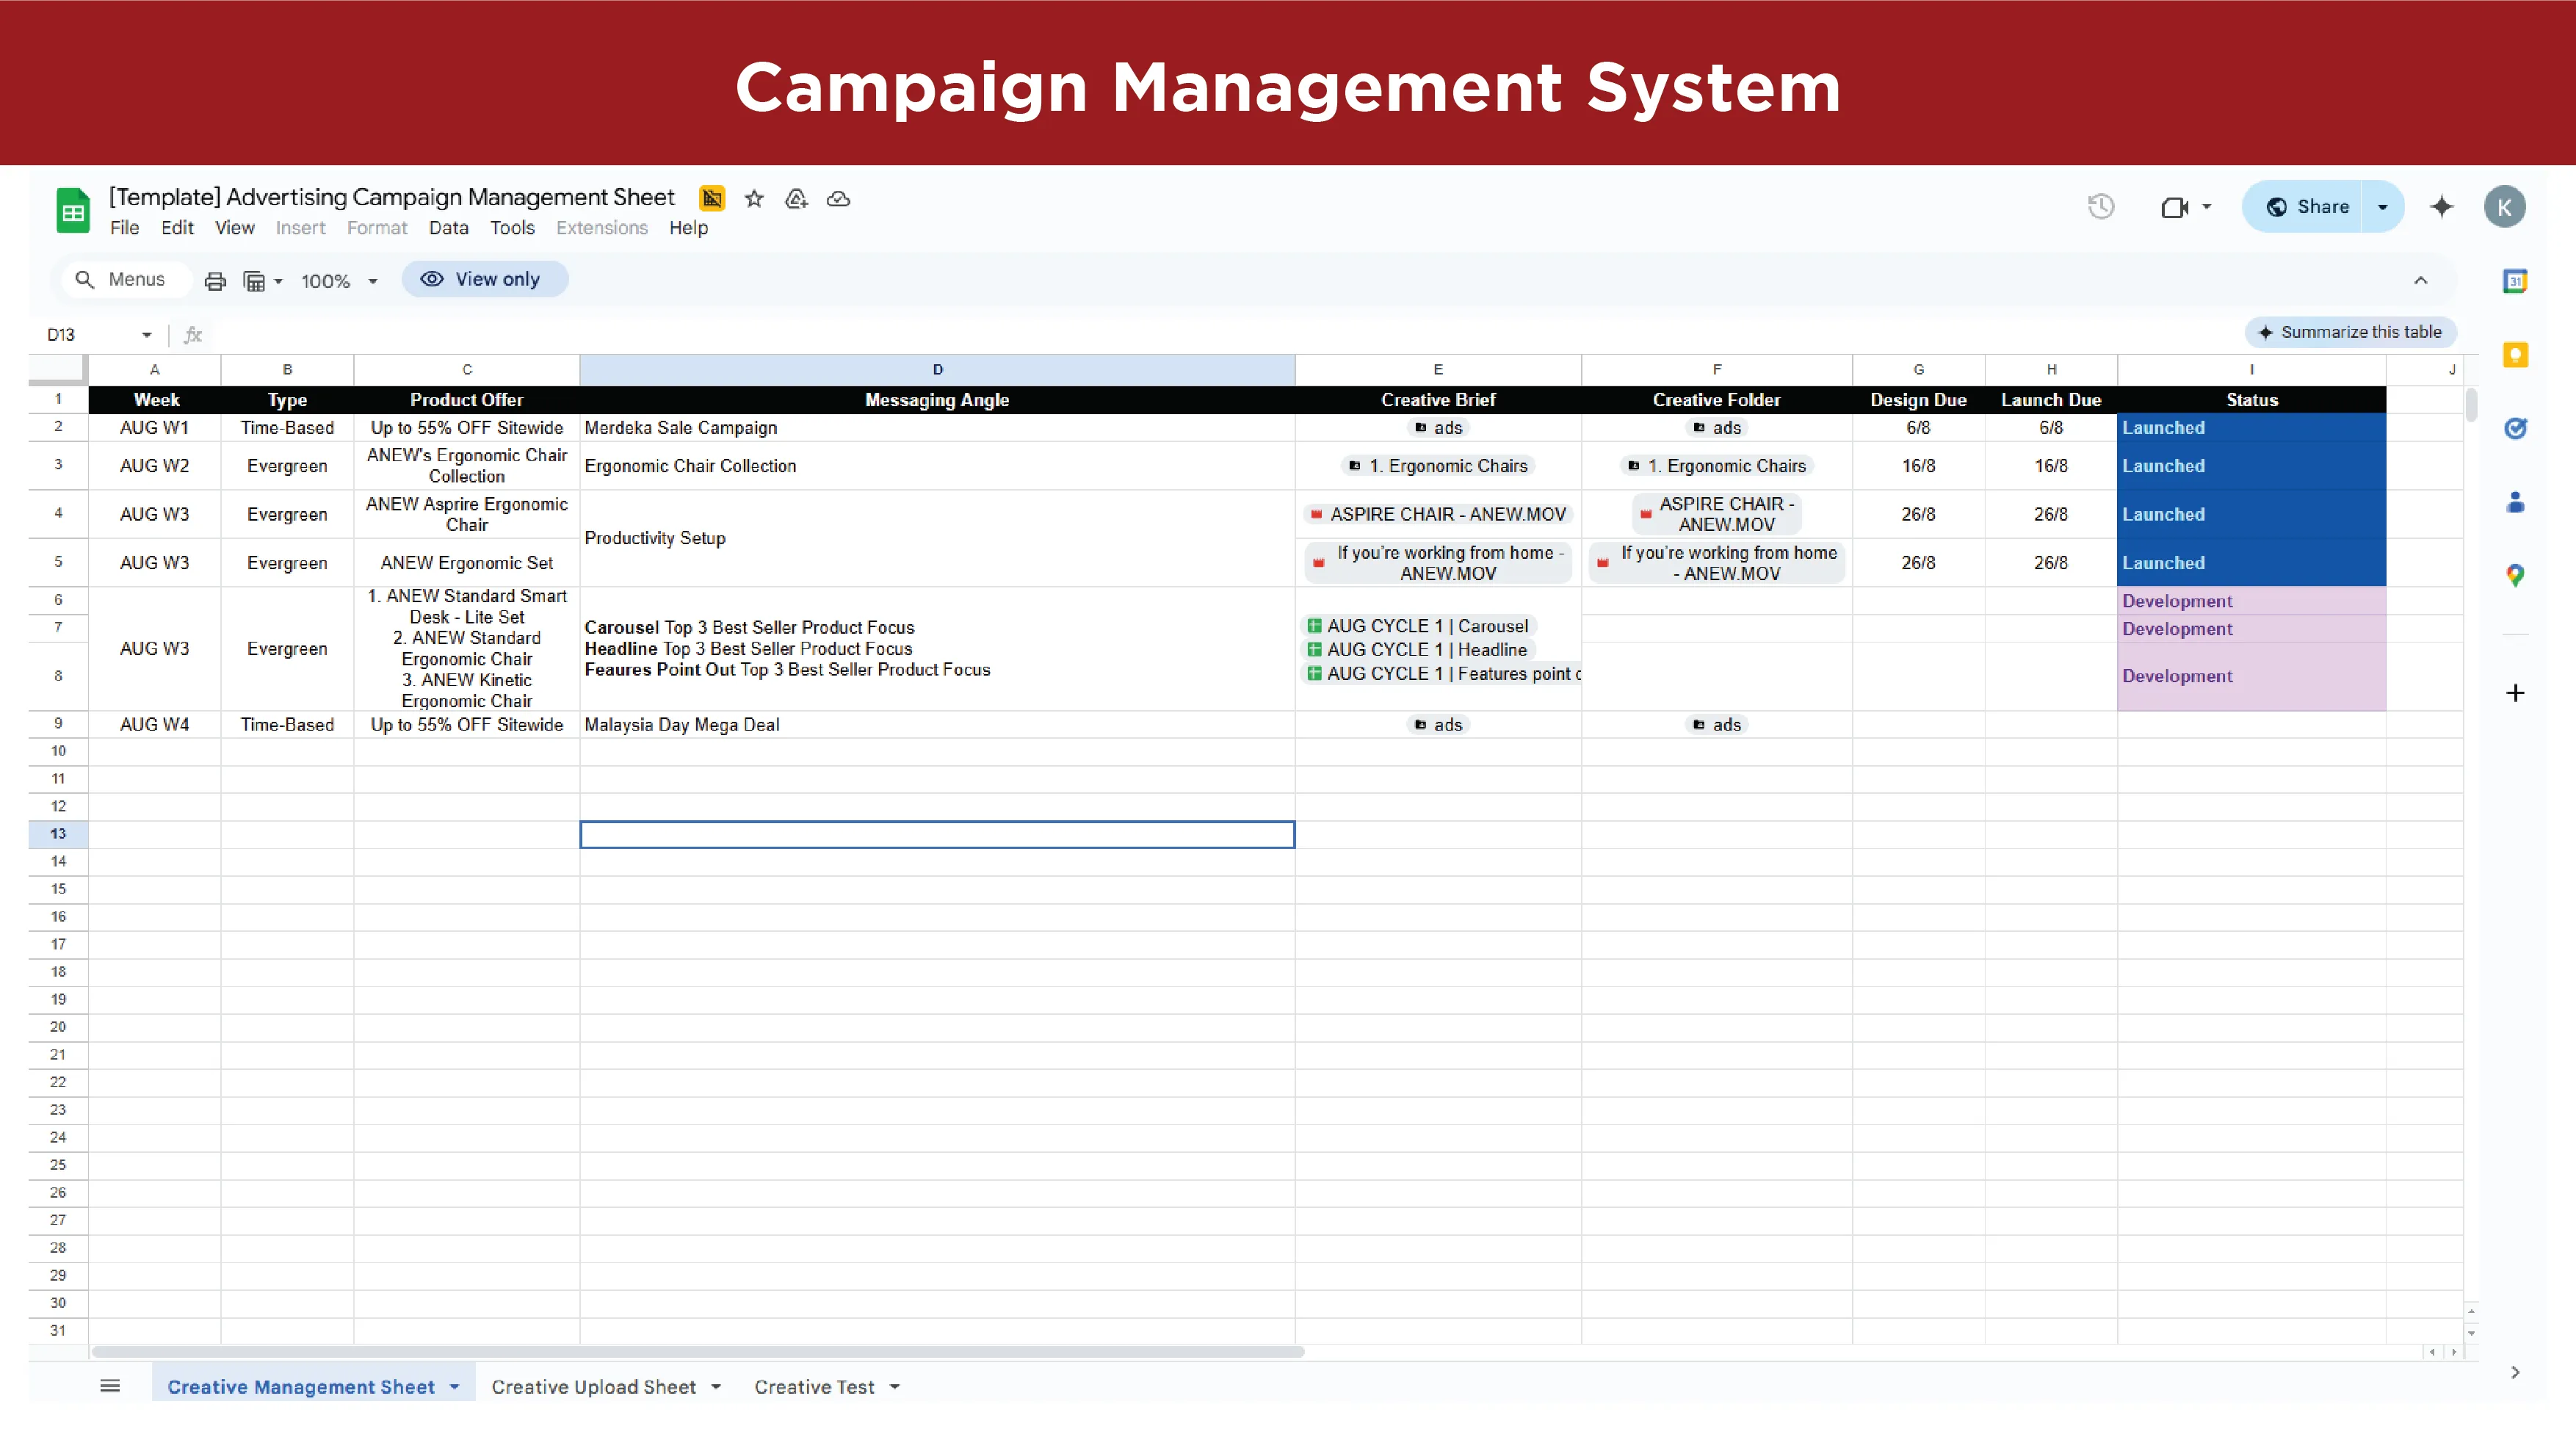Select column D header
This screenshot has height=1429, width=2576.
click(x=937, y=370)
